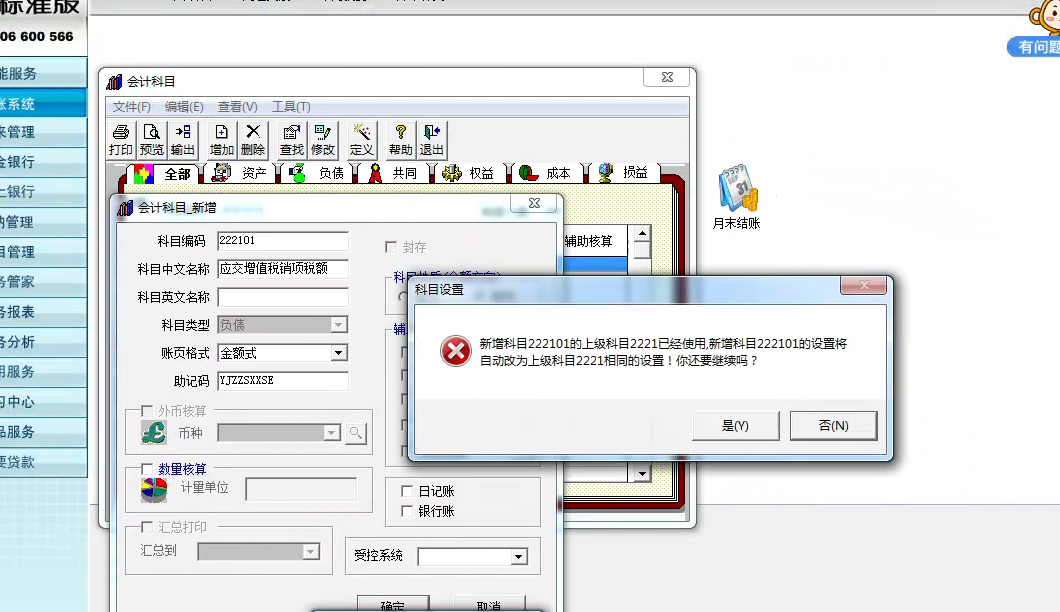This screenshot has width=1060, height=612.
Task: Toggle the 外币核算 checkbox
Action: point(147,410)
